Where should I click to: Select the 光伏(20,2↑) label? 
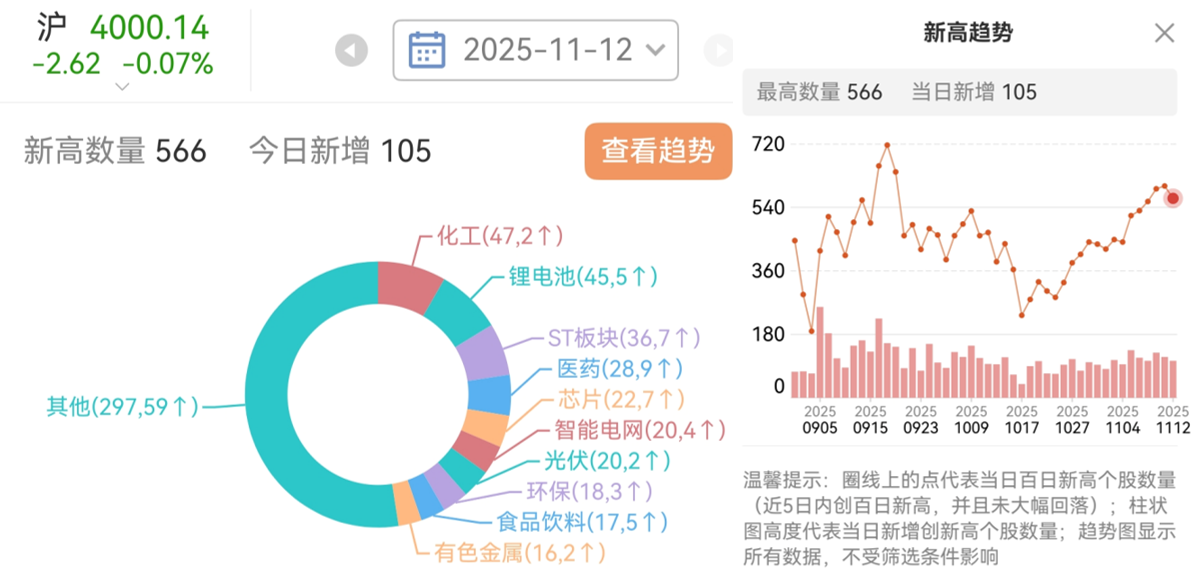point(606,459)
